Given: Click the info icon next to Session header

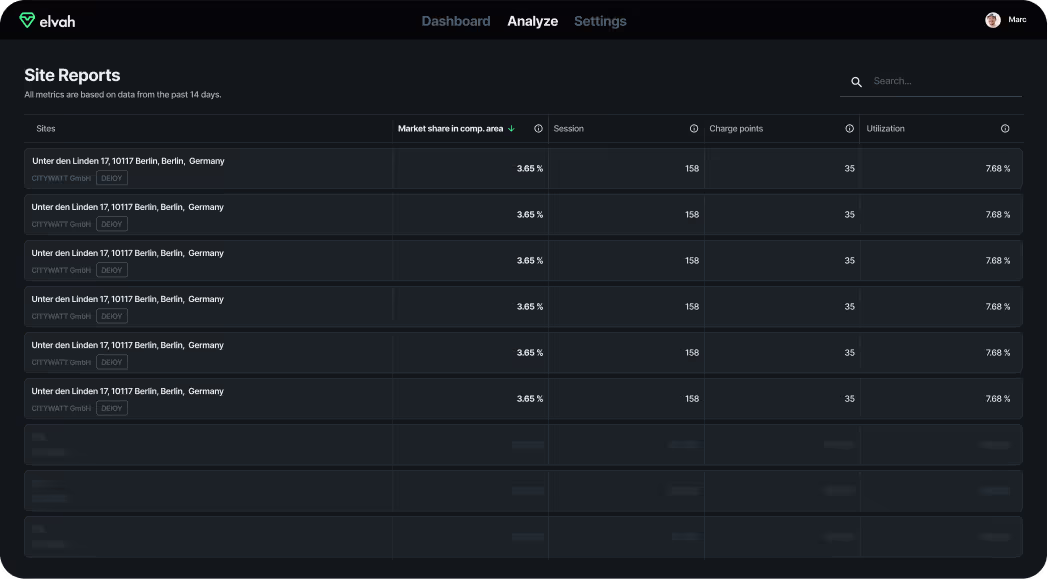Looking at the screenshot, I should click(694, 128).
